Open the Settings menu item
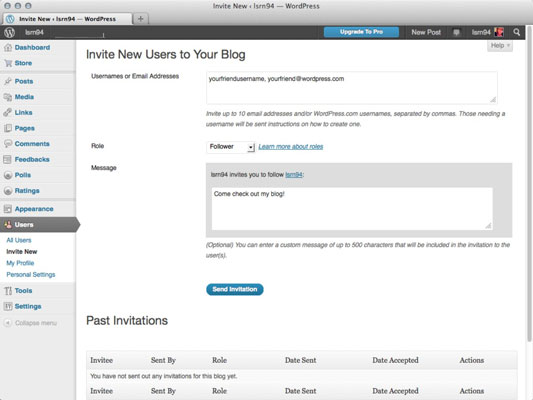Viewport: 533px width, 400px height. [28, 306]
